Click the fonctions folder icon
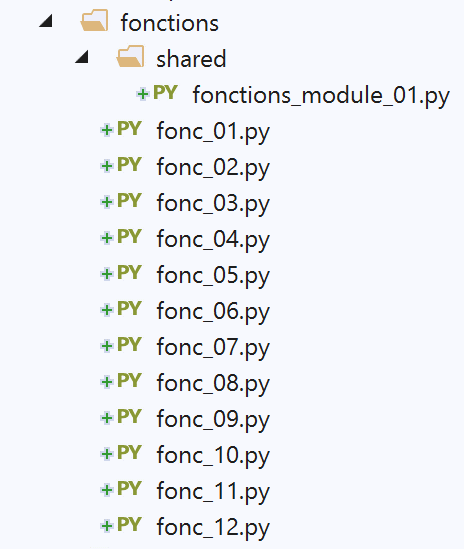 (x=94, y=21)
